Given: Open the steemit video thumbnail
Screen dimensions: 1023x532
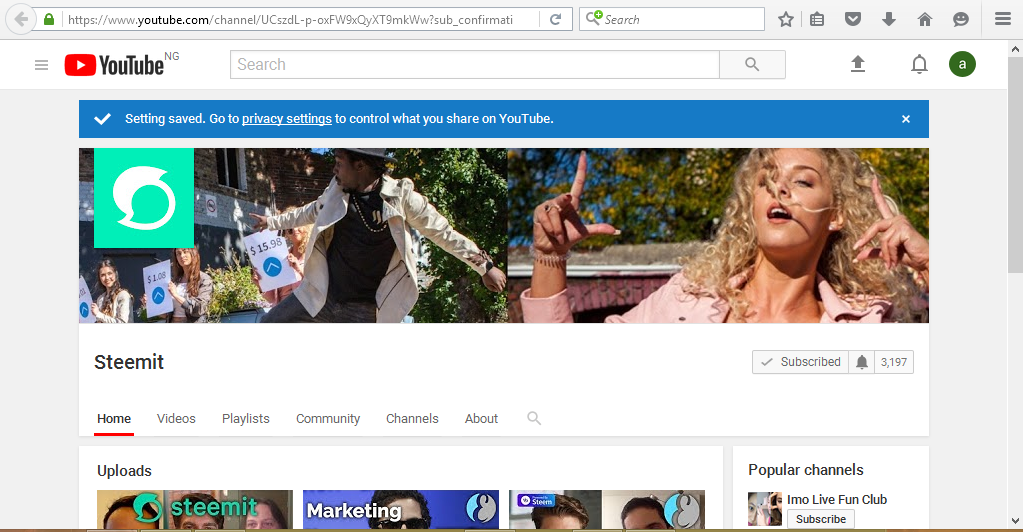Looking at the screenshot, I should tap(195, 510).
